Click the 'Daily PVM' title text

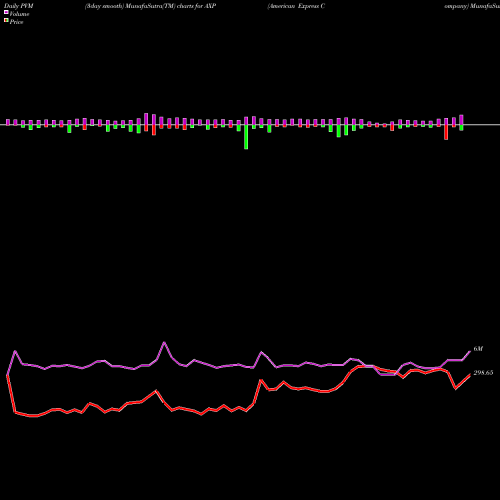[x=18, y=6]
